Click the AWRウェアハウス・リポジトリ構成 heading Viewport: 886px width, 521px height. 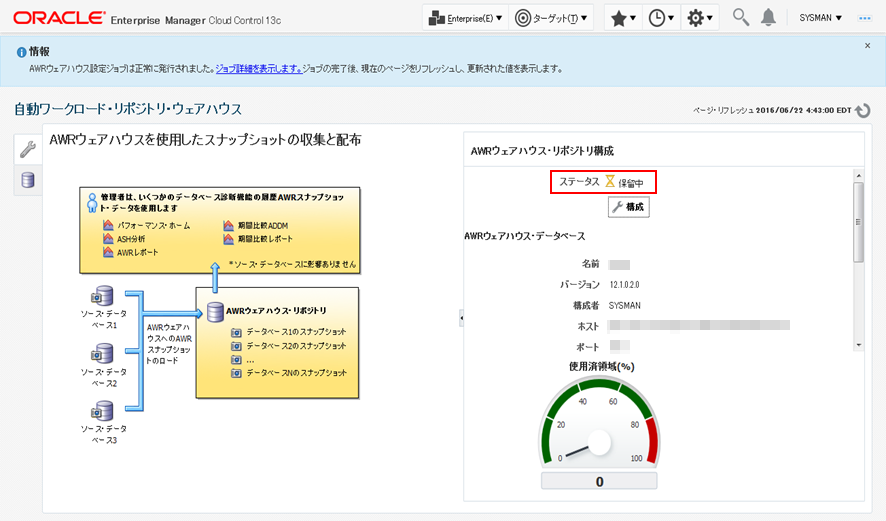pyautogui.click(x=542, y=151)
